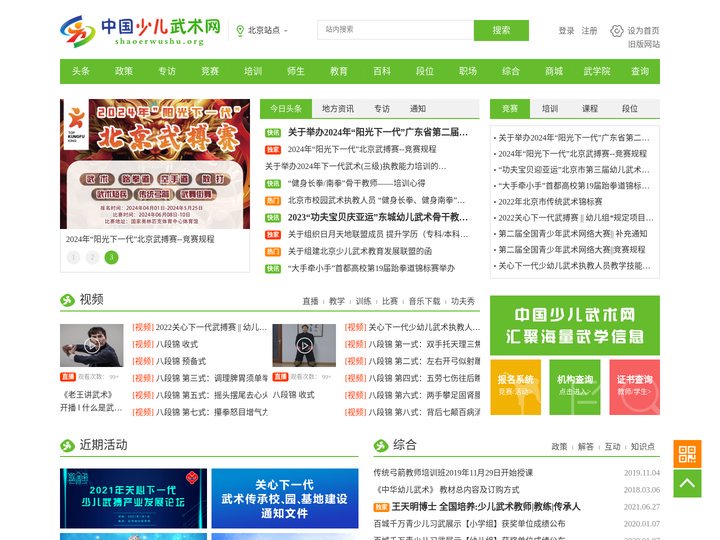Click the orange 热门 tag before 北京市校园武术执教人员

pos(273,201)
